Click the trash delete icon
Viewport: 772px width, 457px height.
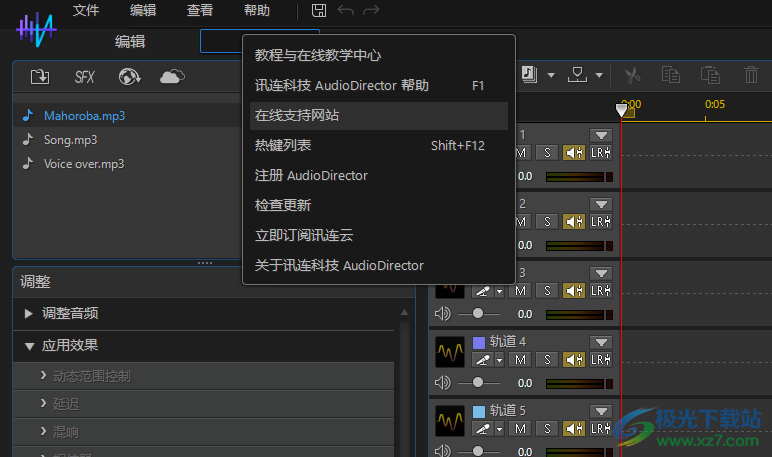tap(751, 75)
